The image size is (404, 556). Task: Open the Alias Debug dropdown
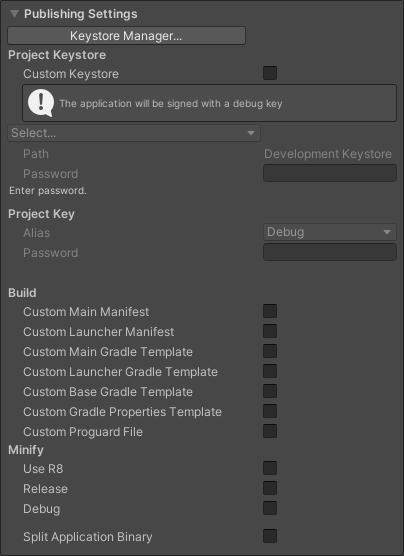(x=330, y=232)
